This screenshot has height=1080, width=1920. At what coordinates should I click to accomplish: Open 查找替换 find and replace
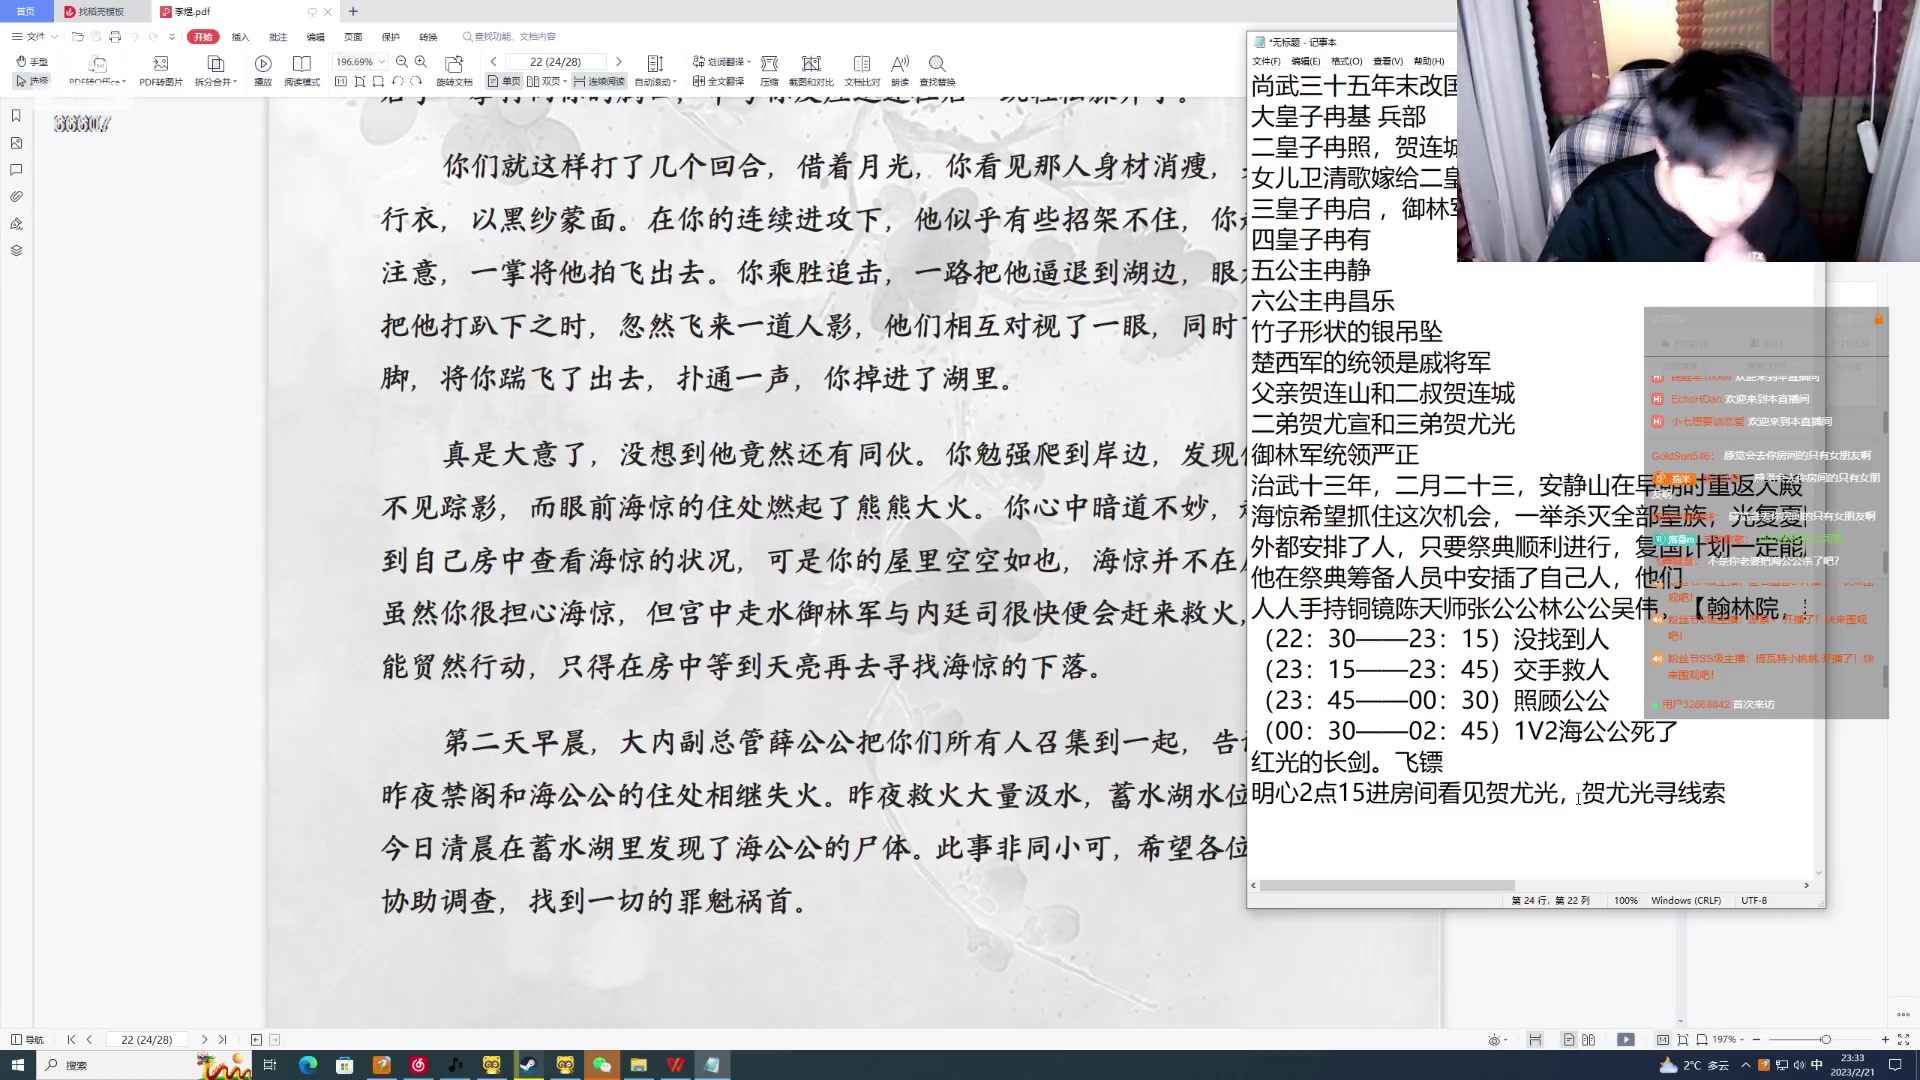tap(937, 71)
